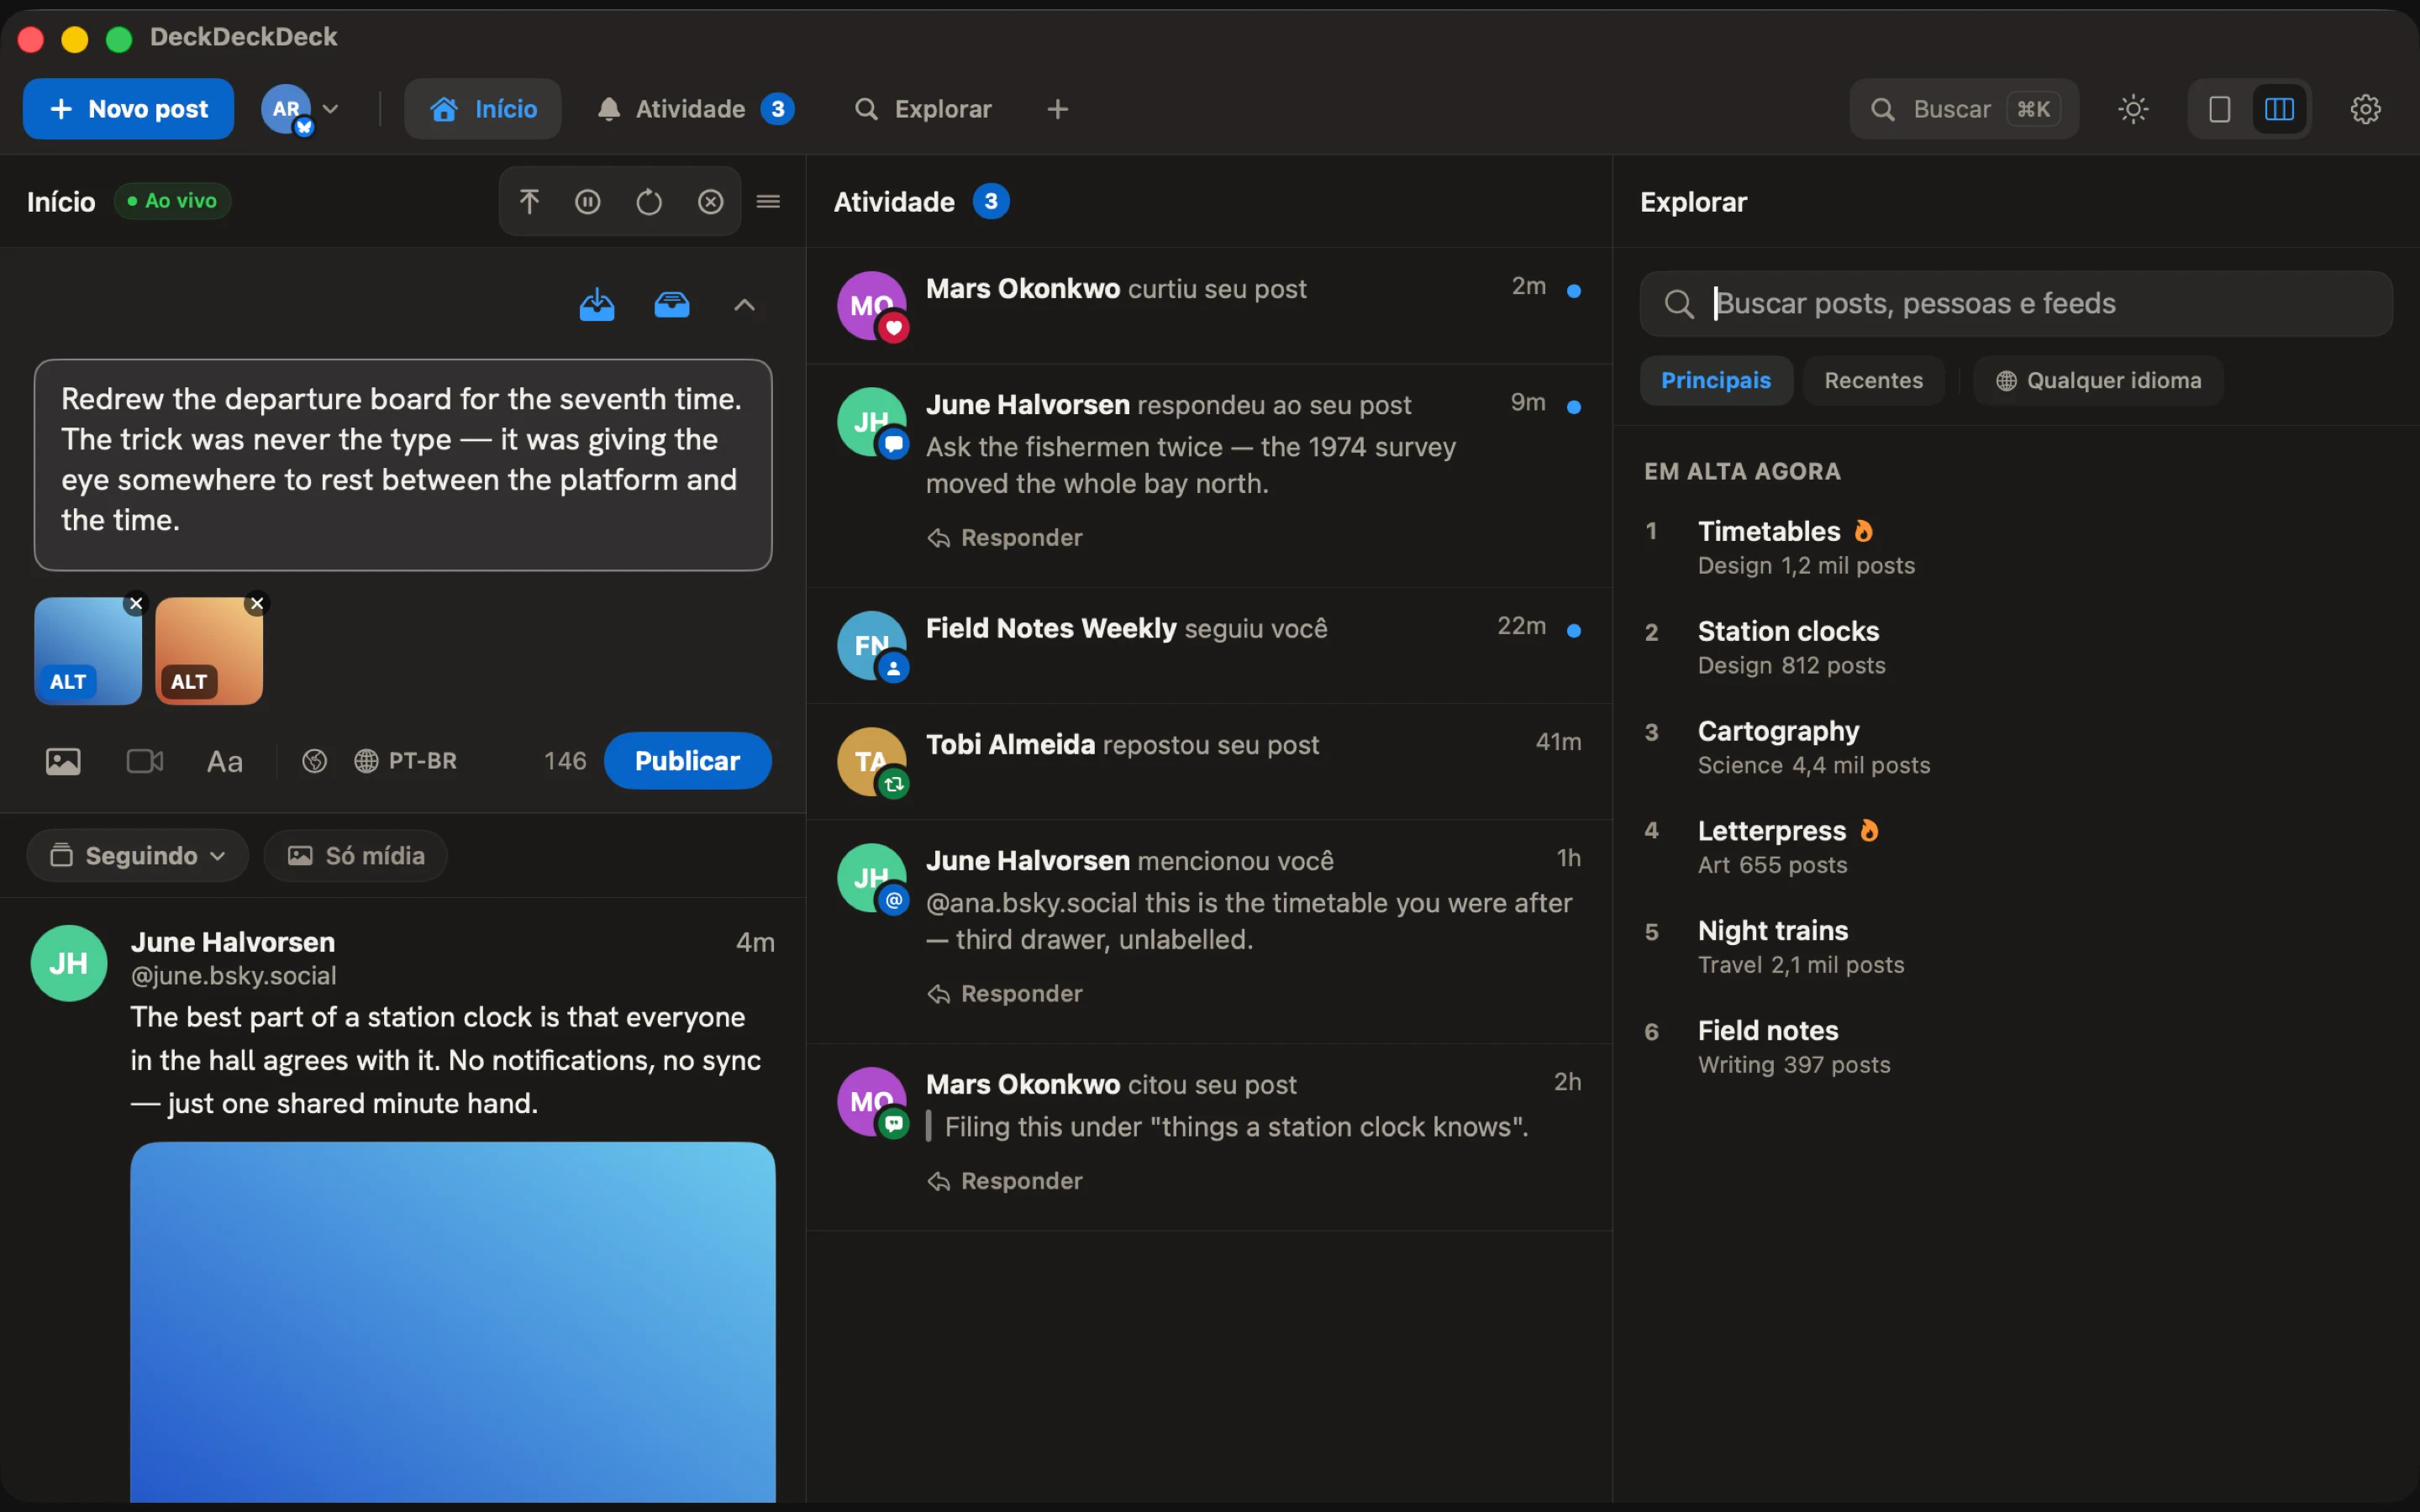
Task: Open the Aa text formatting options
Action: tap(225, 762)
